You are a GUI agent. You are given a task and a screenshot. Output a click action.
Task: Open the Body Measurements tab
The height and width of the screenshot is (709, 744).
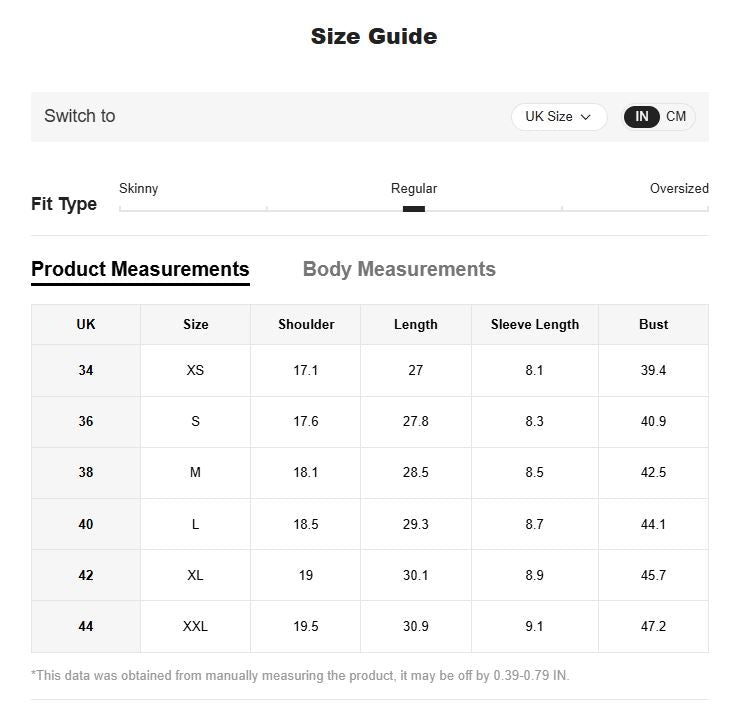[x=399, y=269]
